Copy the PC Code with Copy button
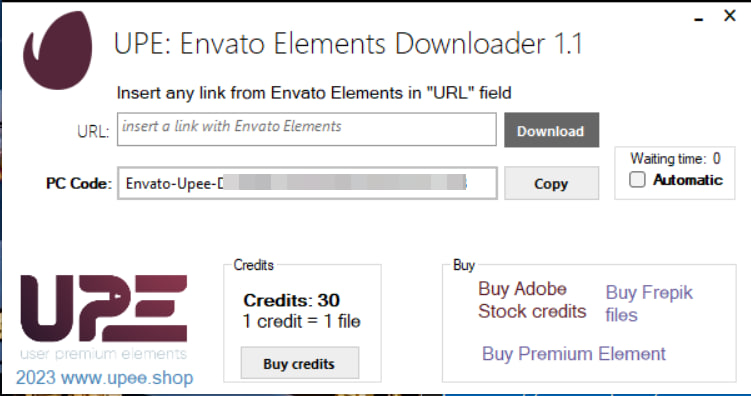 point(551,183)
